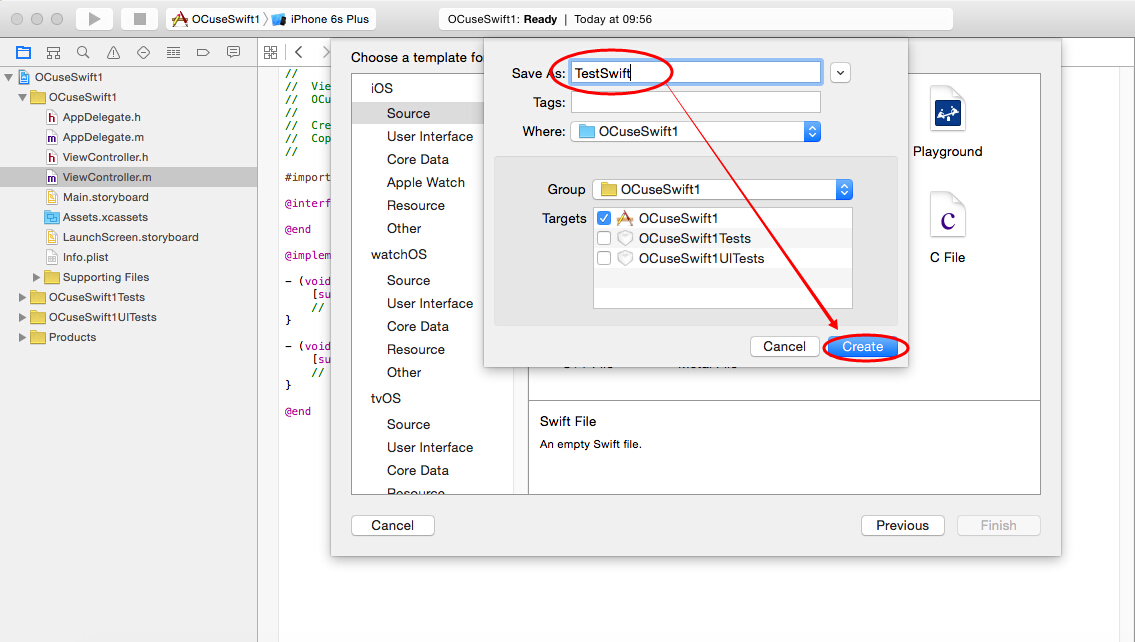Open the Debug navigator icon
The image size is (1135, 642).
(173, 52)
